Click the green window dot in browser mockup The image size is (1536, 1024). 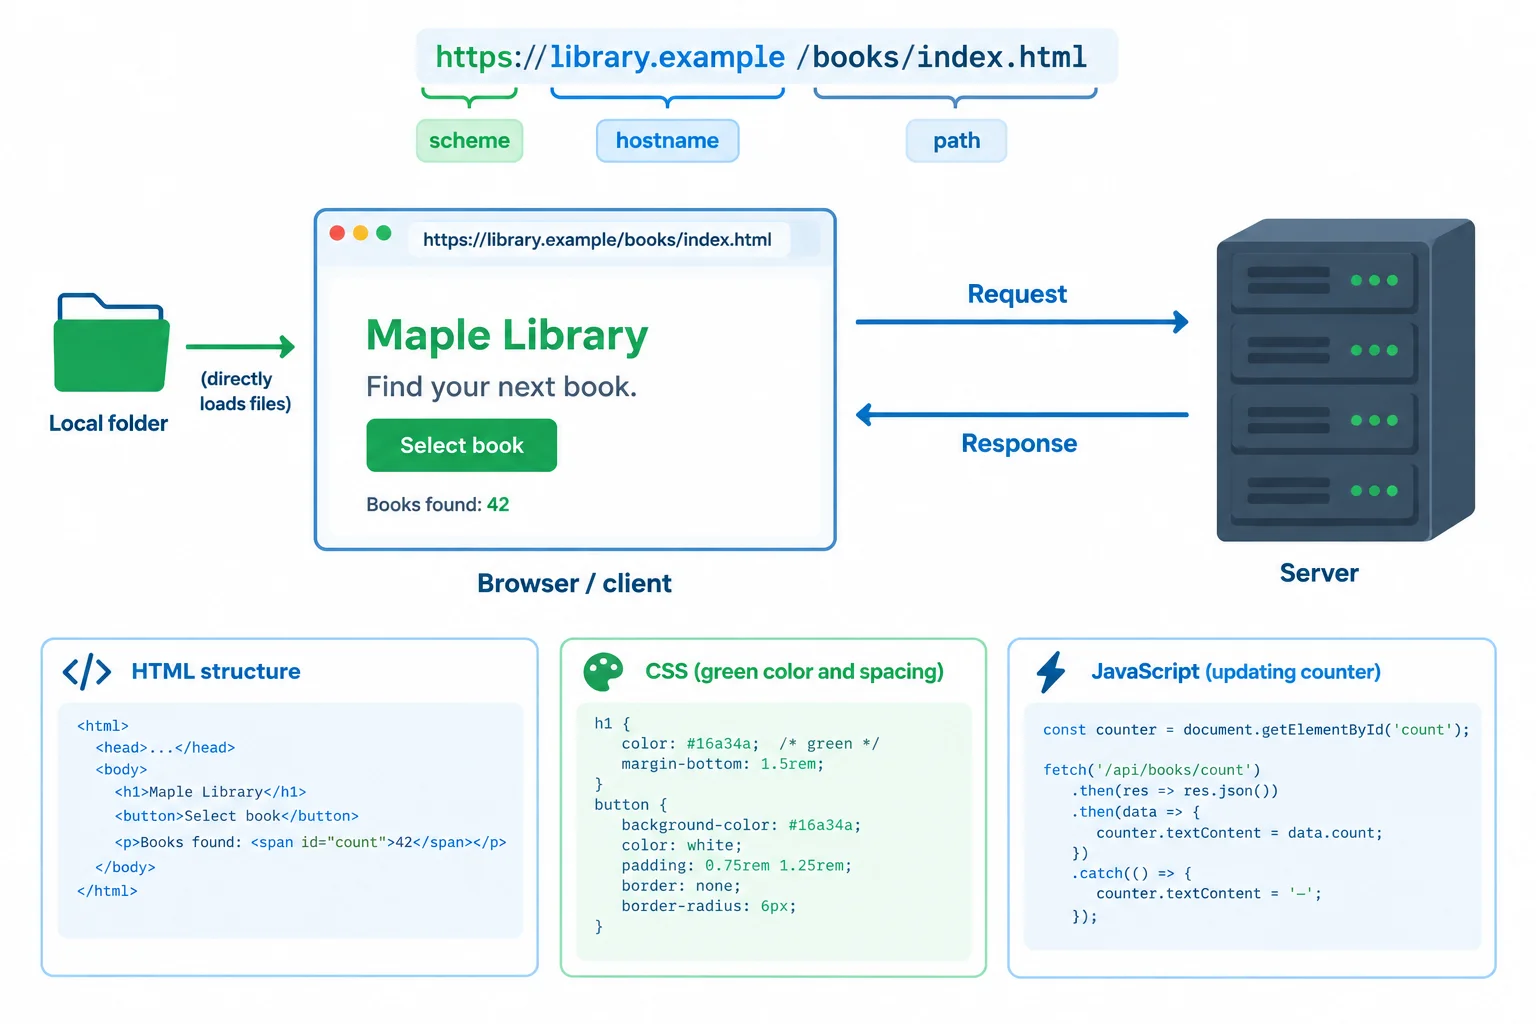pos(383,233)
